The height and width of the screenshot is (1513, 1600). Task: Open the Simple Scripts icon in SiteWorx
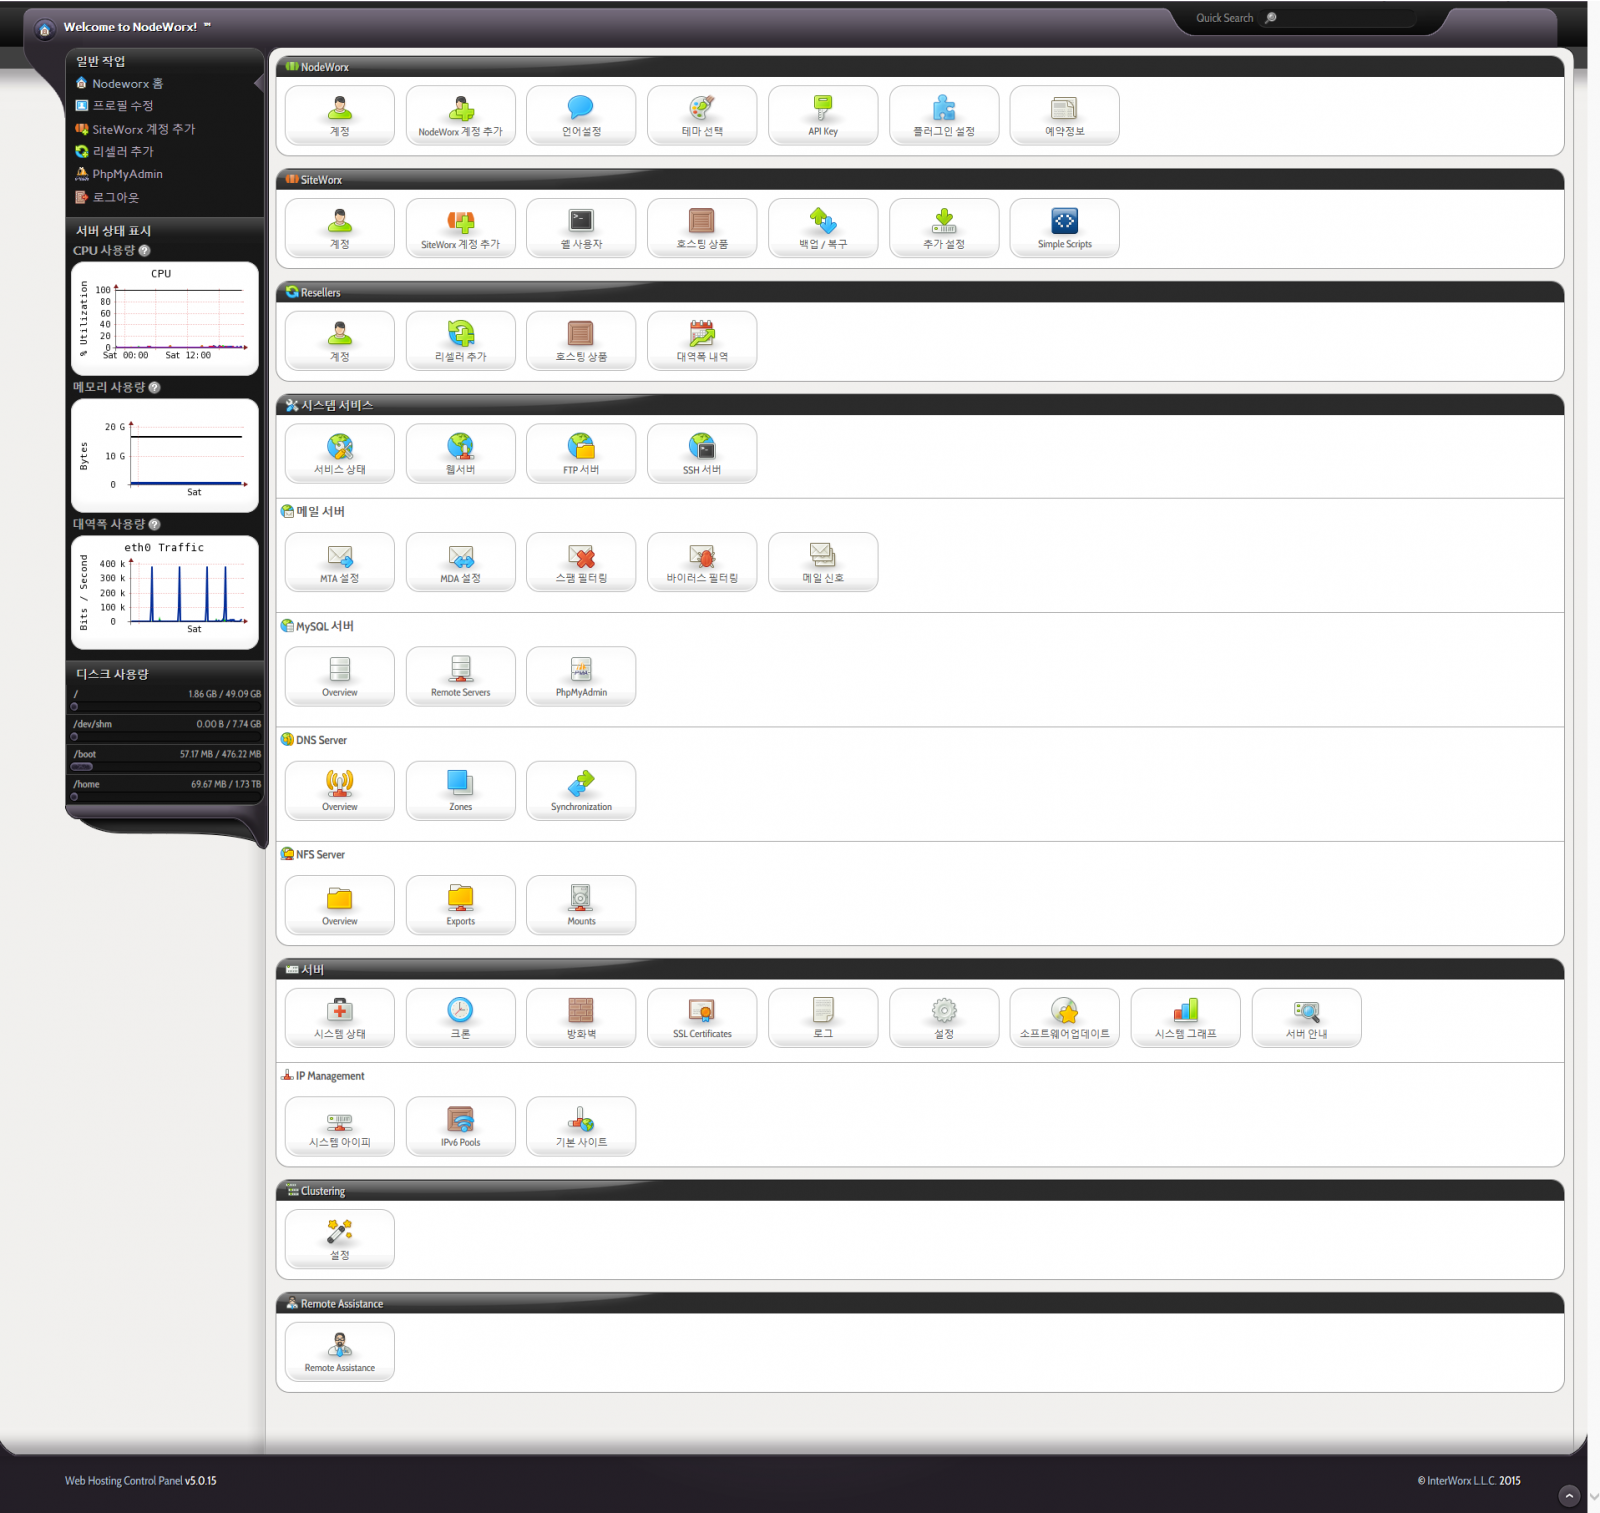1064,228
